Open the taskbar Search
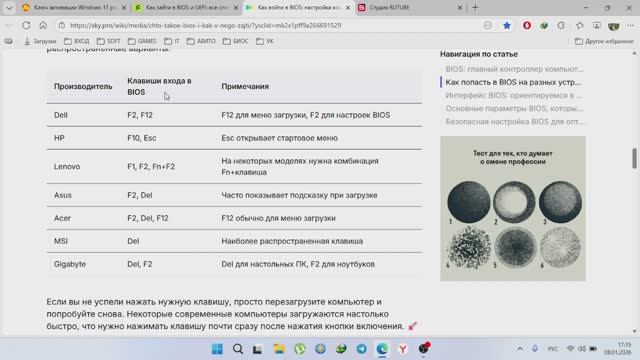Screen dimensions: 640x360 pyautogui.click(x=238, y=349)
